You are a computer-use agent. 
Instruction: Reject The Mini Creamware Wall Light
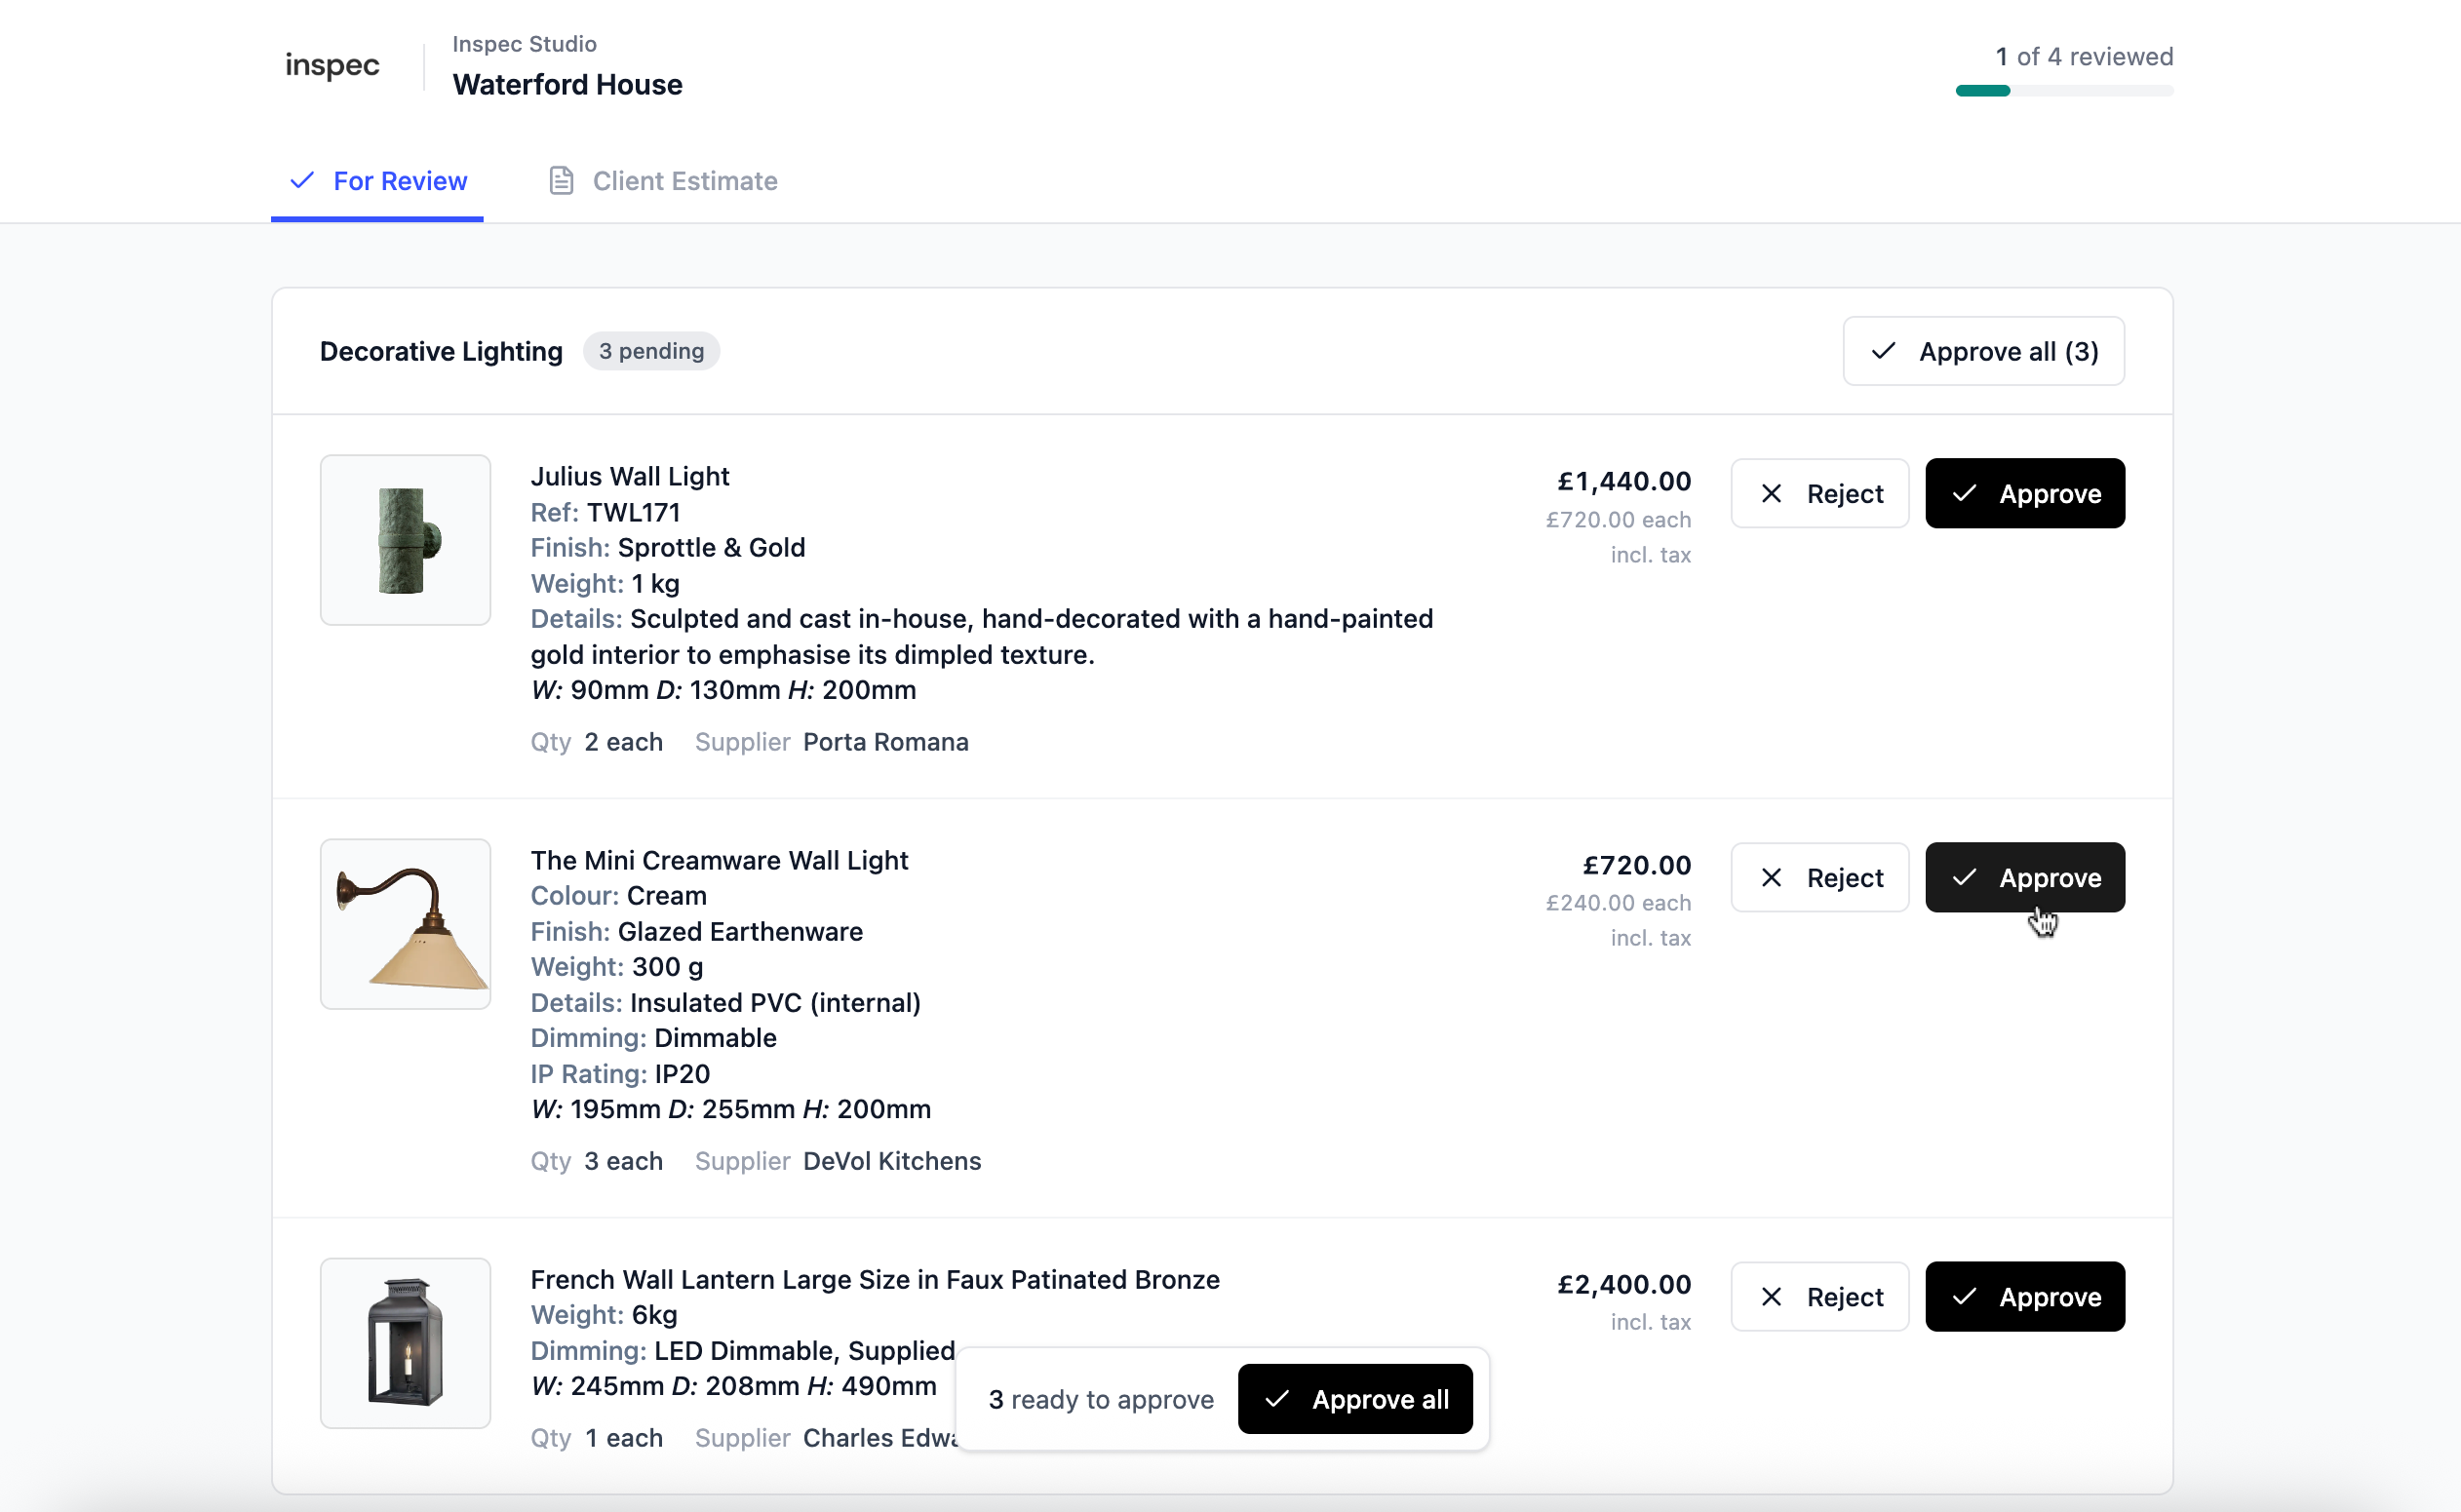click(1820, 877)
